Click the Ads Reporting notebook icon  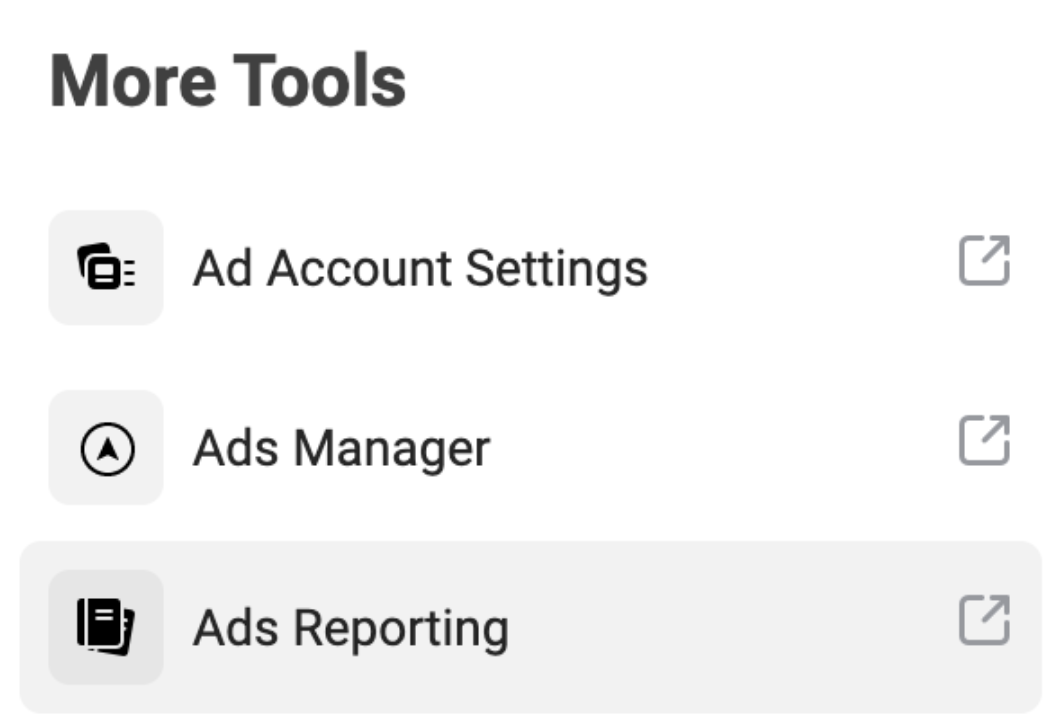[106, 627]
